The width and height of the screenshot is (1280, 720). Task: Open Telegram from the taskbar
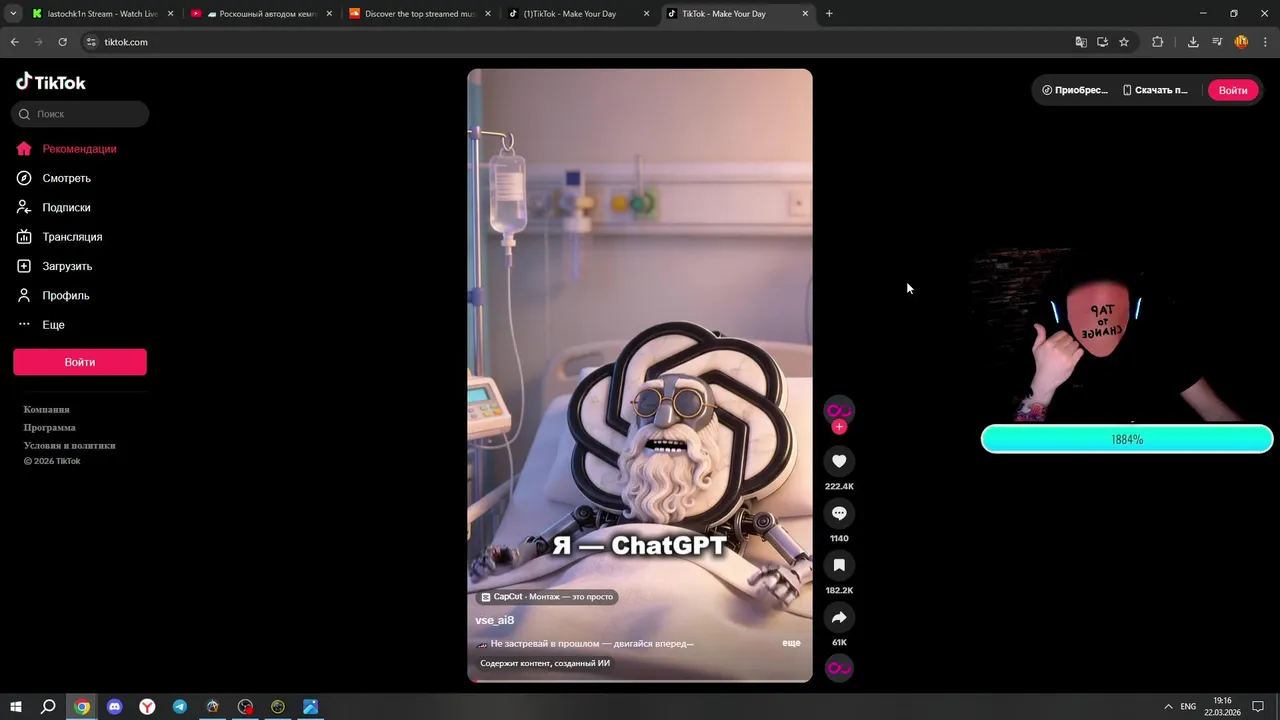click(x=180, y=706)
